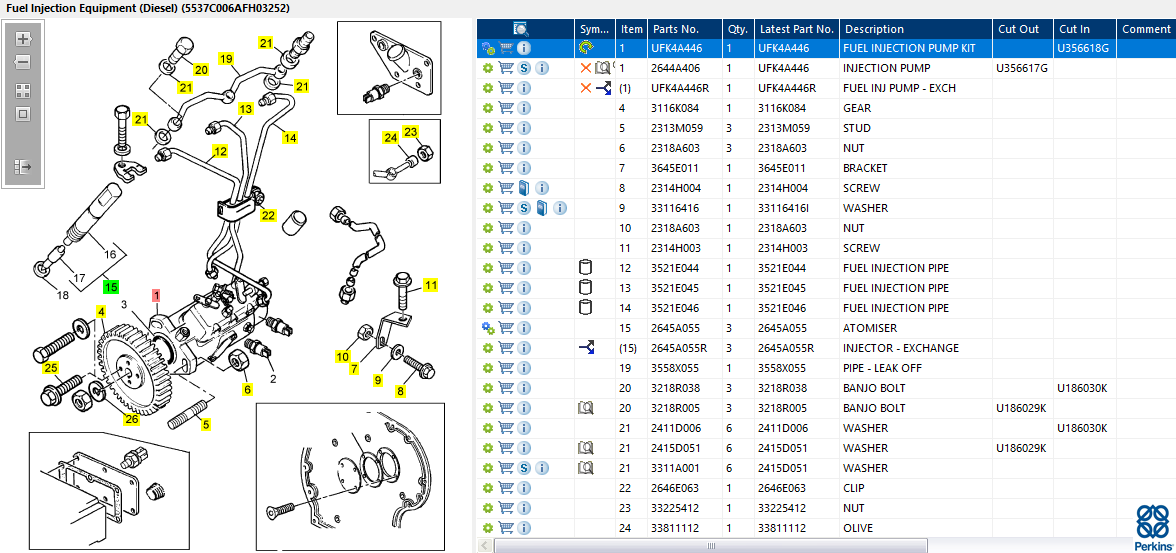Add CLIP 2646E063 to cart
This screenshot has height=553, width=1176.
click(x=506, y=488)
